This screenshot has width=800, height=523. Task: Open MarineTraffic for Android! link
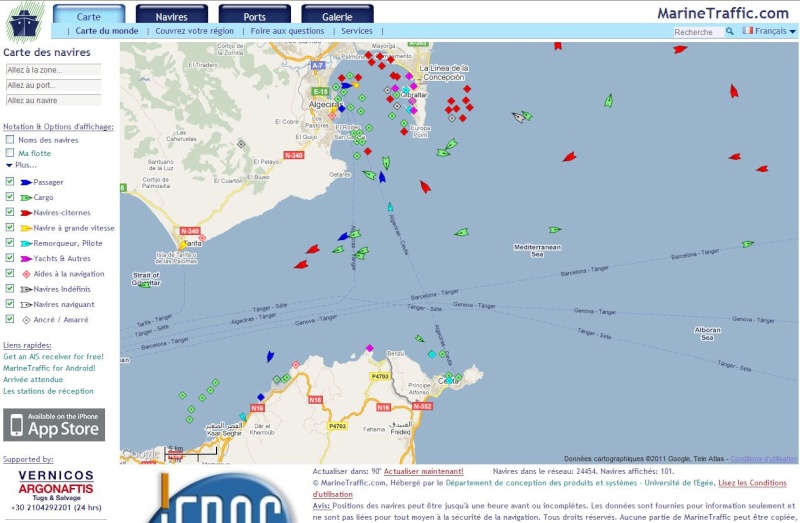pos(49,368)
